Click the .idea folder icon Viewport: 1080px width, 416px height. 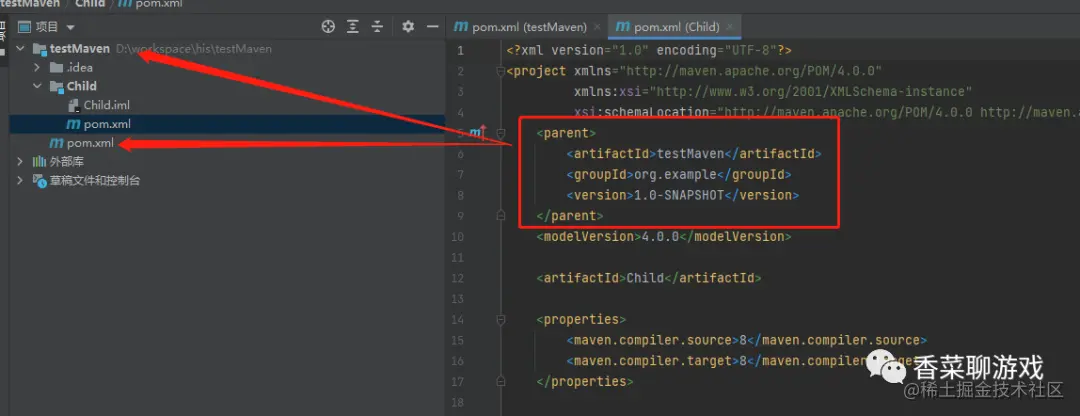[x=56, y=67]
